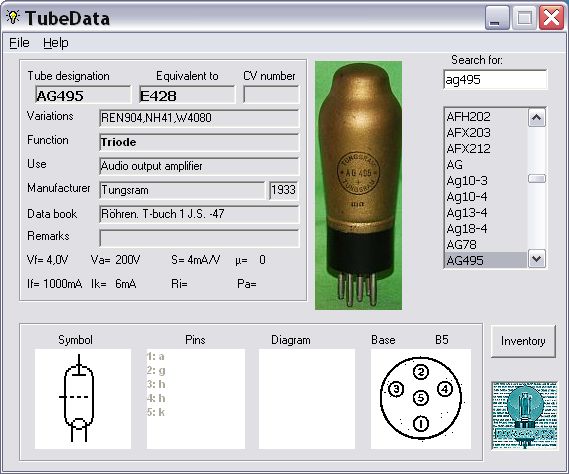Screen dimensions: 569x474
Task: Click the tube logo image below Inventory
Action: (524, 416)
